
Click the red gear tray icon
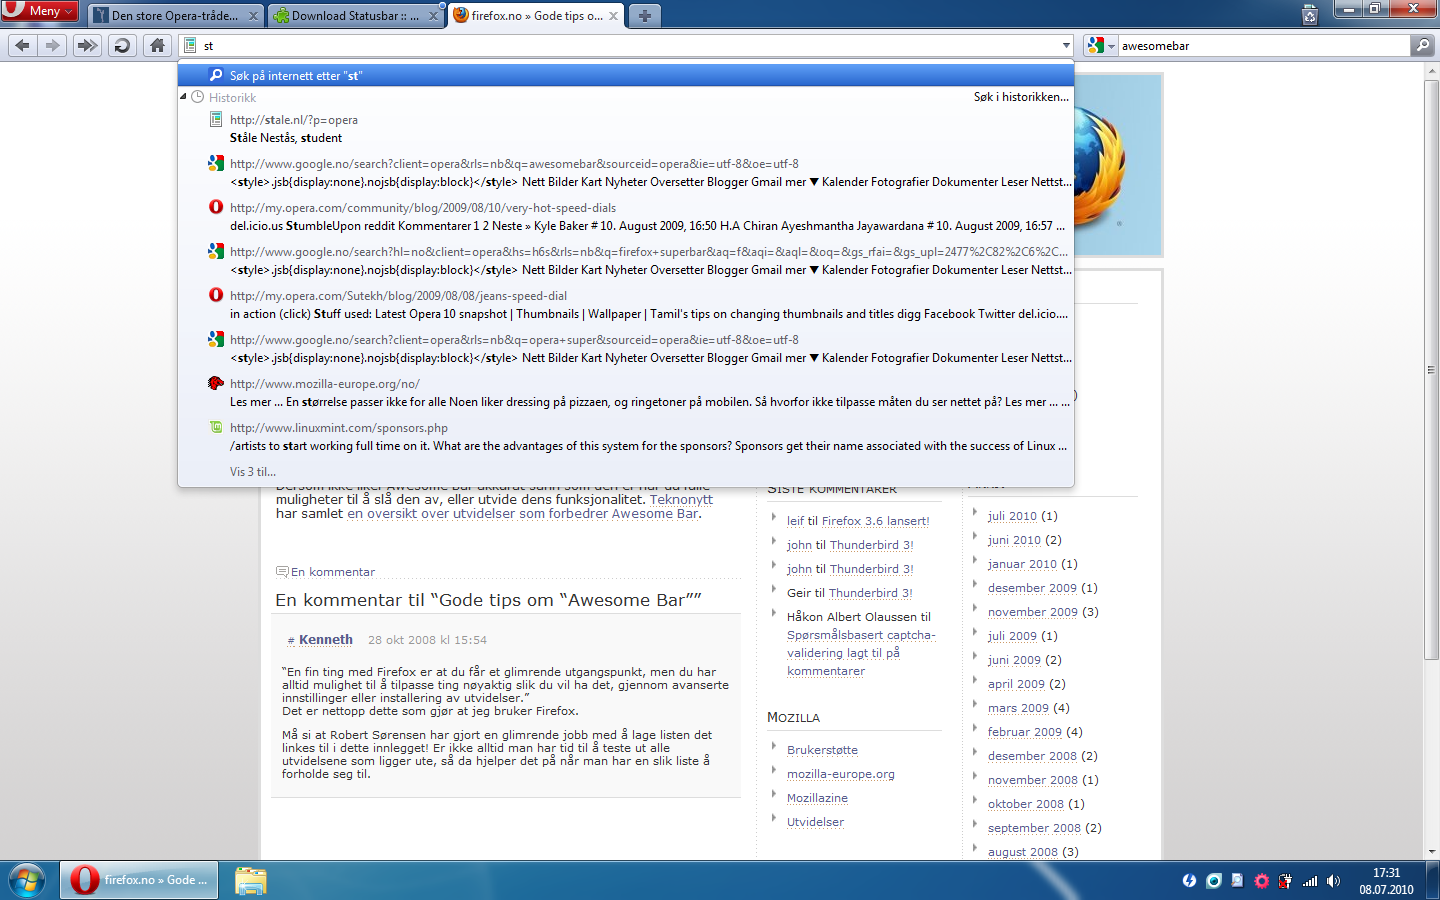[1262, 881]
